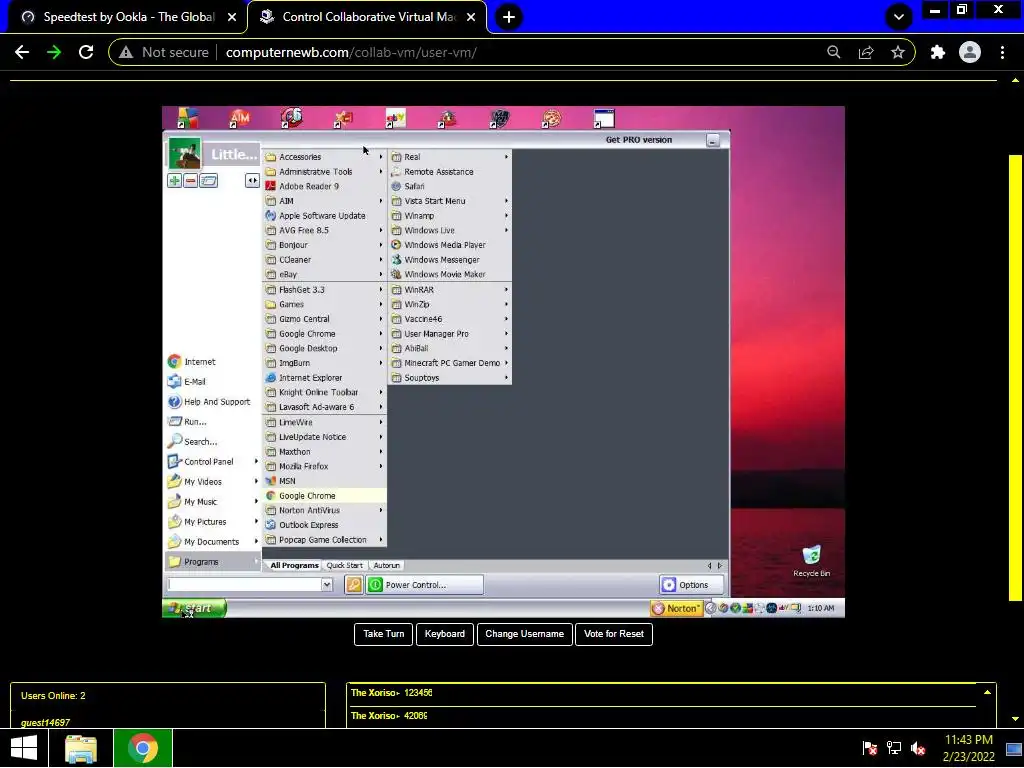This screenshot has width=1024, height=768.
Task: Bookmark this page with the star icon
Action: pos(898,52)
